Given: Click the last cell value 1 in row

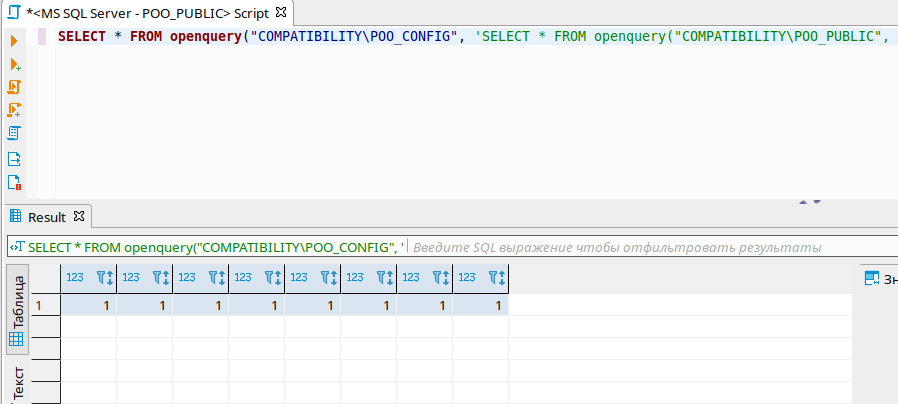Looking at the screenshot, I should tap(480, 305).
